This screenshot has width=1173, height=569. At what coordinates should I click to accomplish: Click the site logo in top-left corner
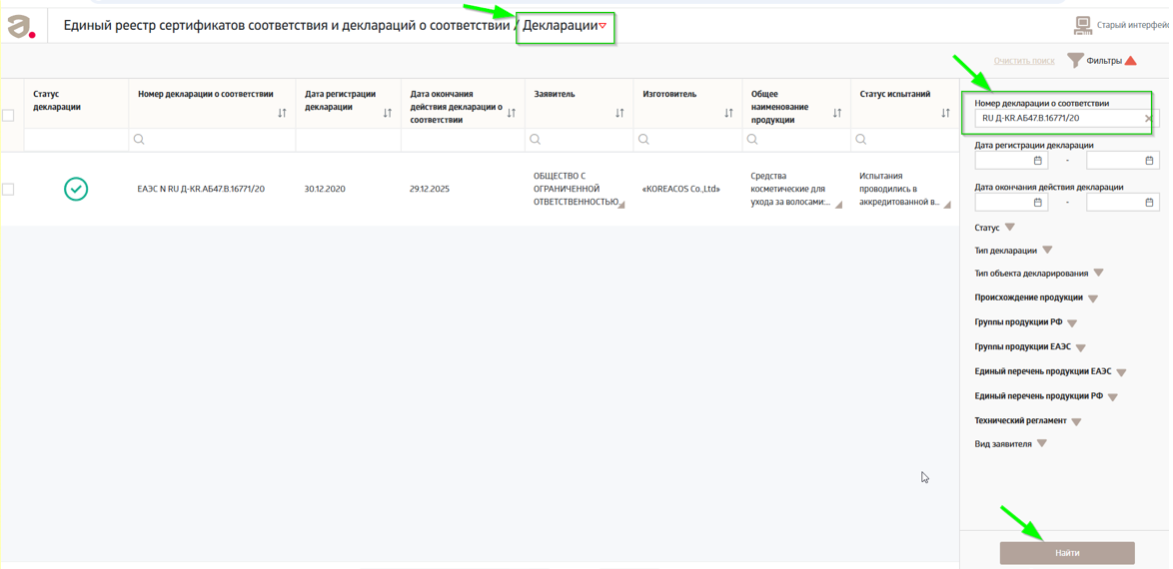coord(20,26)
